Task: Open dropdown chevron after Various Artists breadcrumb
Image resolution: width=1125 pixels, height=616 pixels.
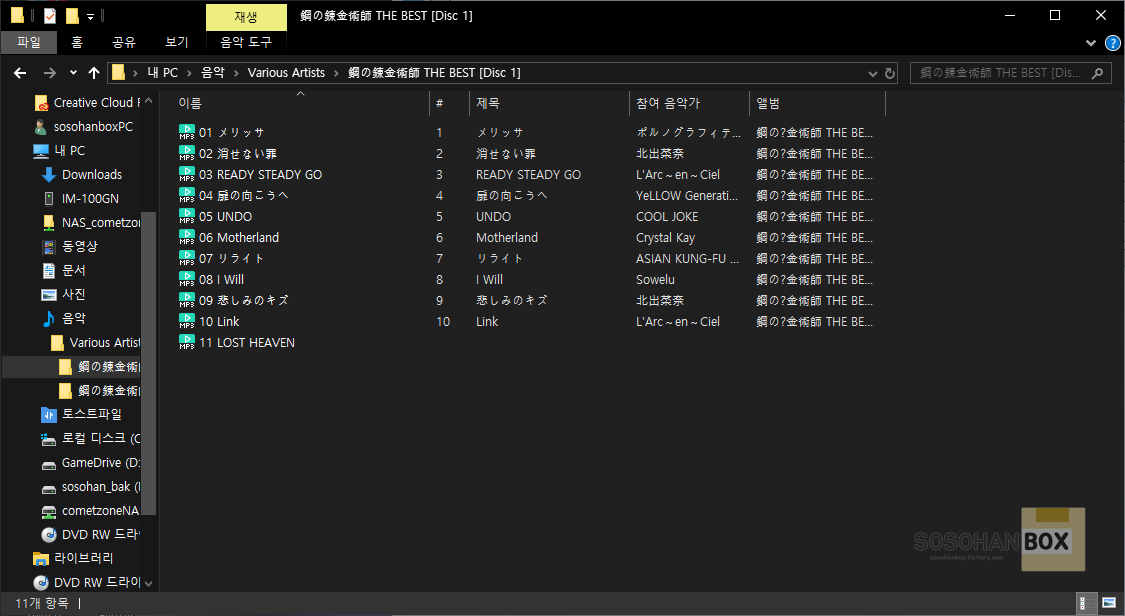Action: [336, 72]
